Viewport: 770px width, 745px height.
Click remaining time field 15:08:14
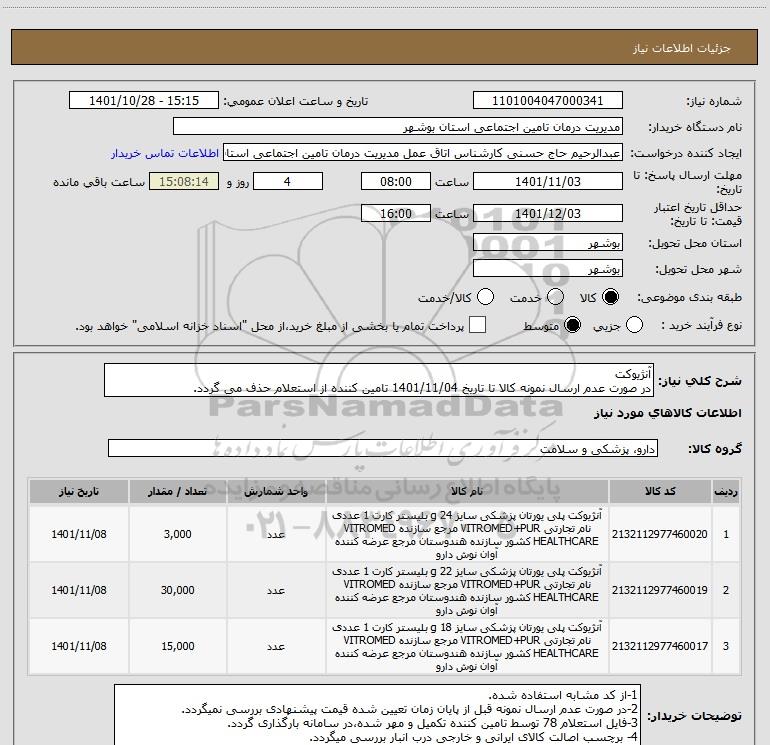pyautogui.click(x=184, y=181)
